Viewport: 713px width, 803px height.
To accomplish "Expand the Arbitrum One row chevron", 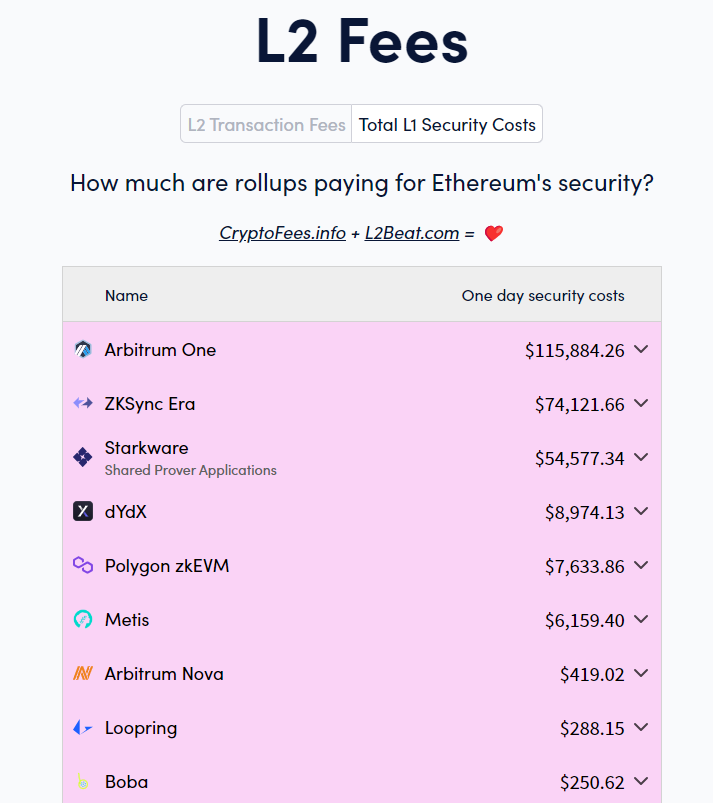I will click(641, 350).
